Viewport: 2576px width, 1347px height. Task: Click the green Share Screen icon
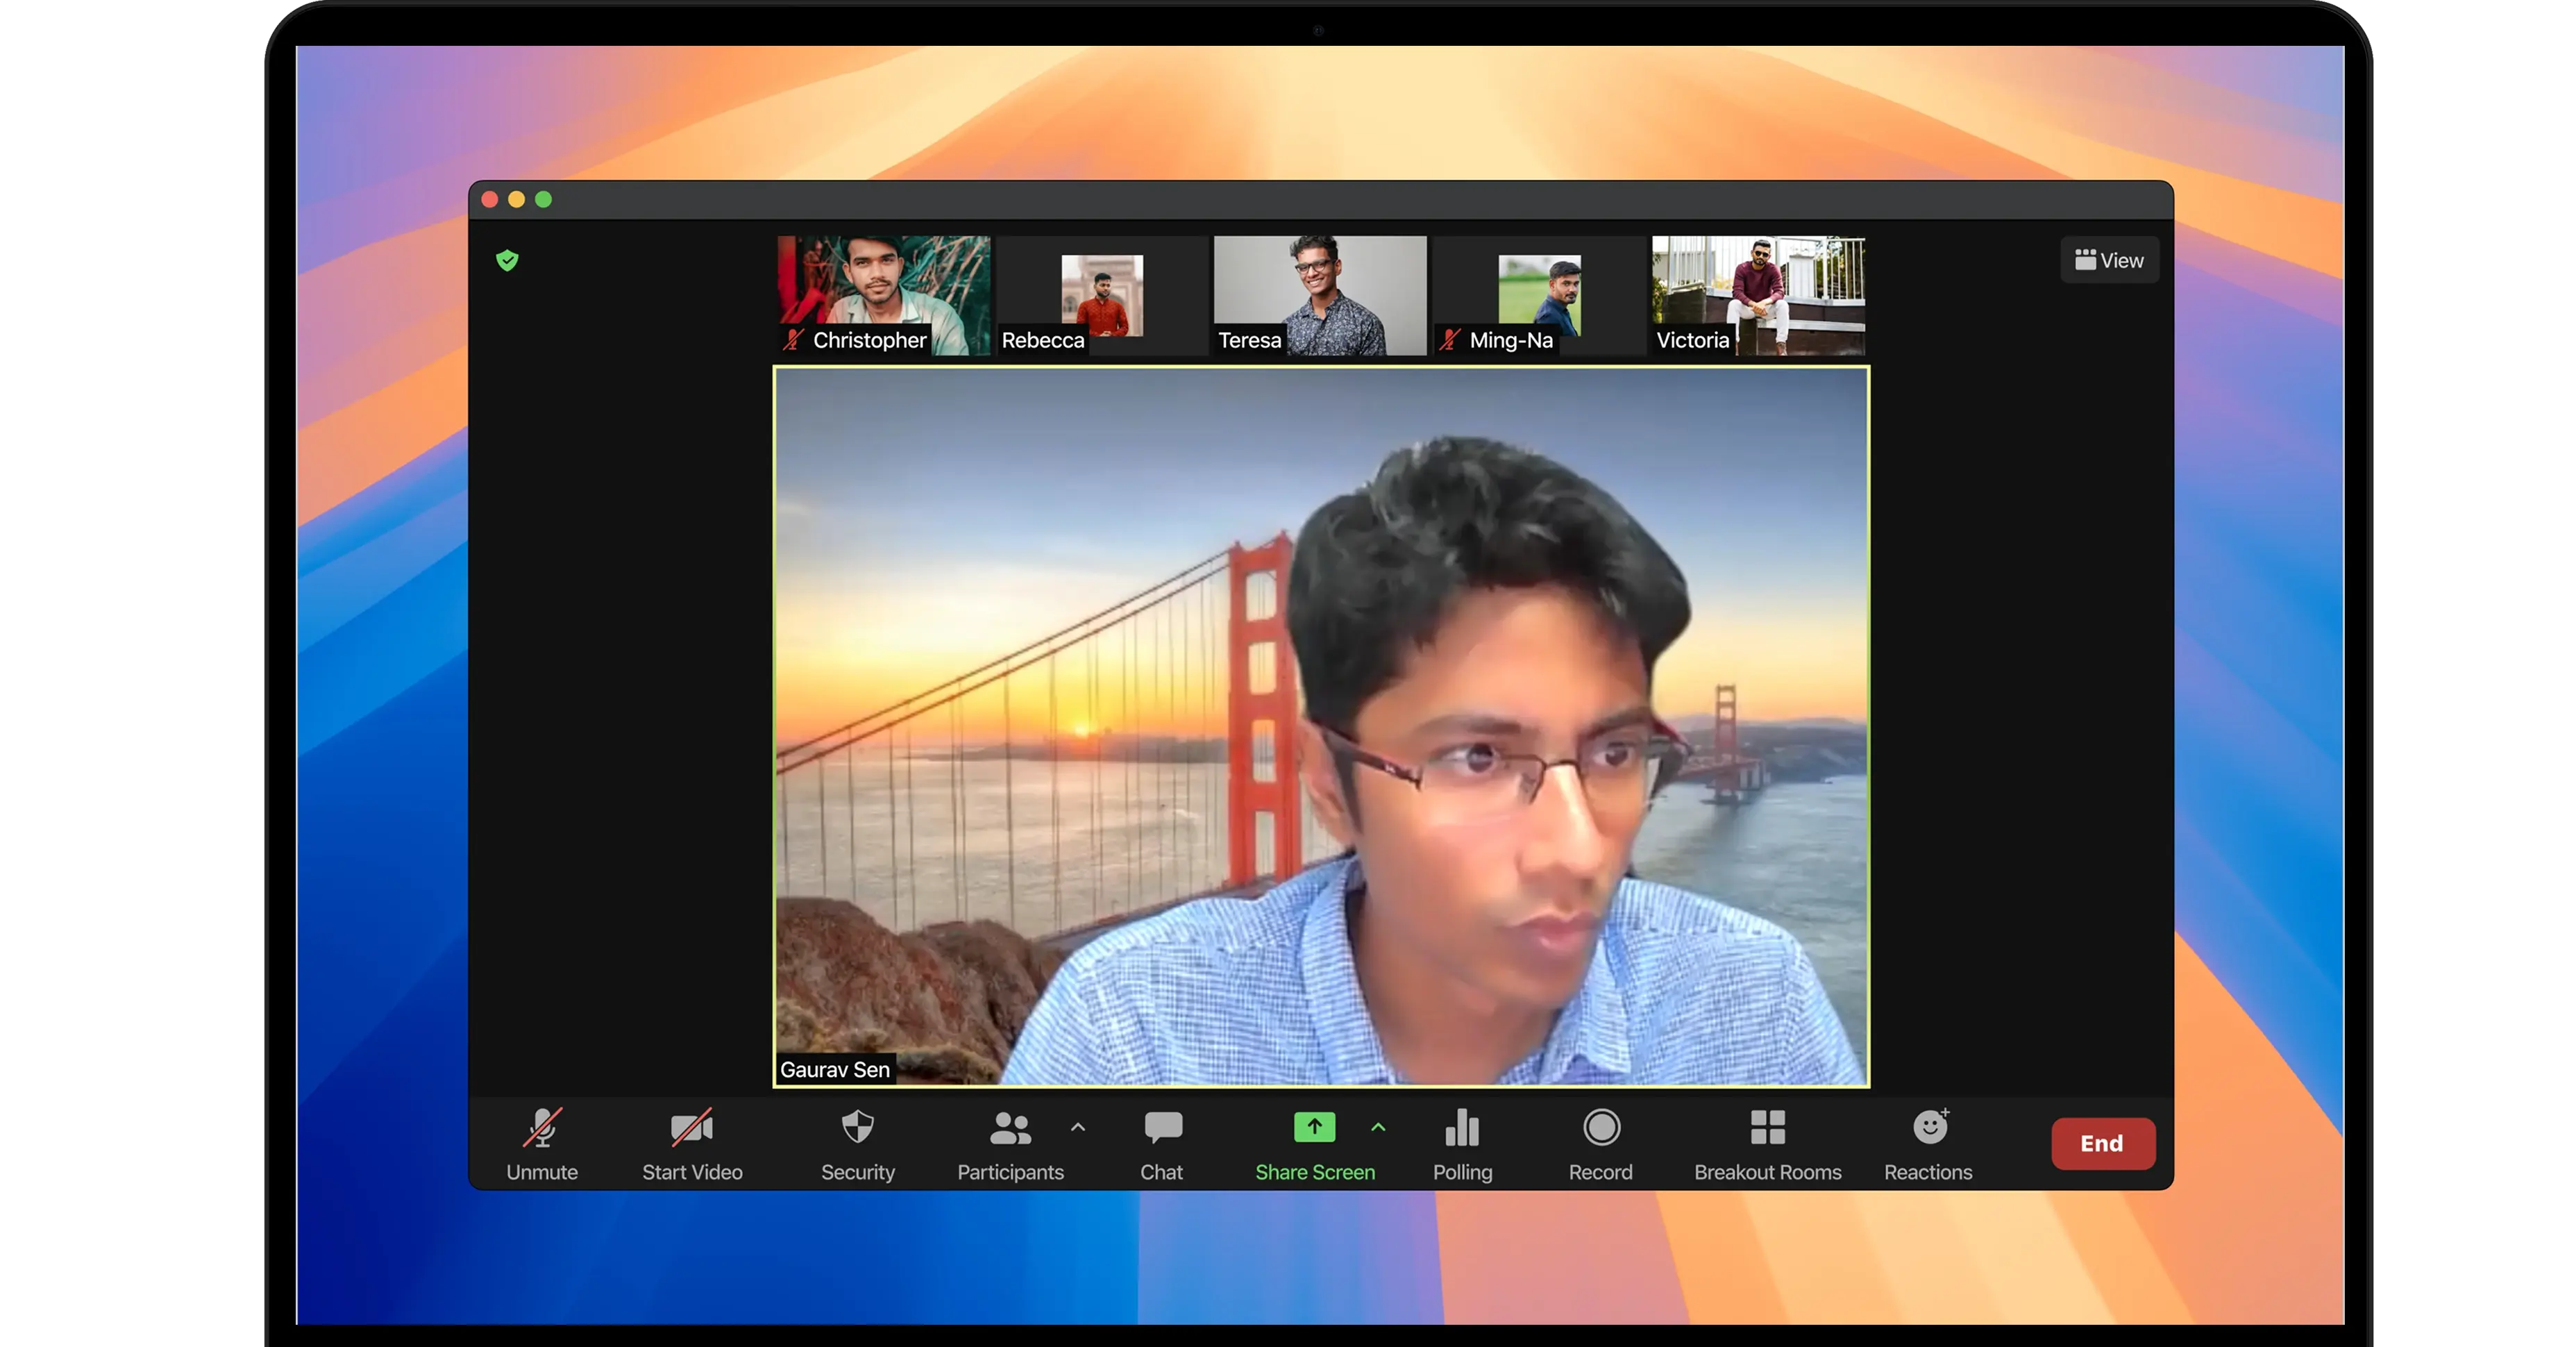click(1314, 1127)
